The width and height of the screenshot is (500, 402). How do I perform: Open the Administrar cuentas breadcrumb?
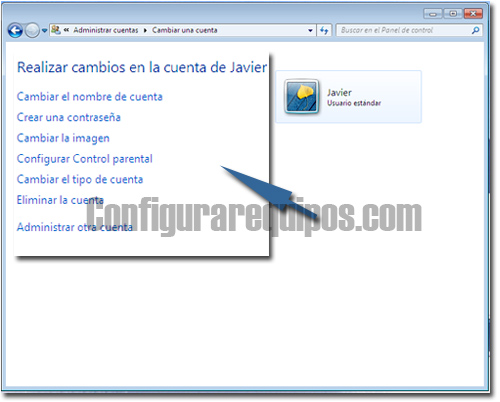[x=106, y=30]
